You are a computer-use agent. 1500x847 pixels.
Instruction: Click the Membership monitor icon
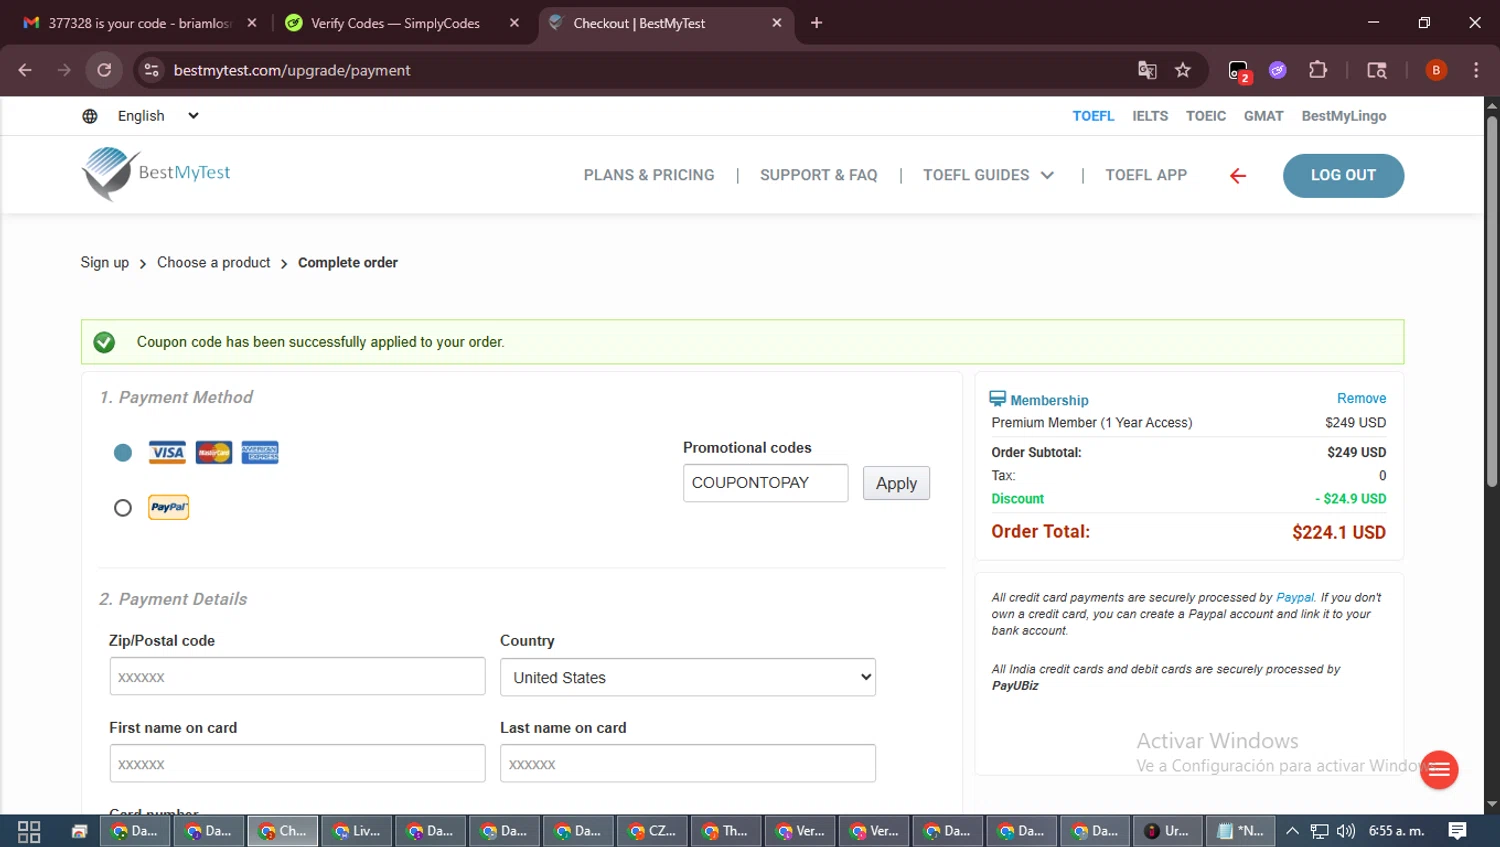997,398
